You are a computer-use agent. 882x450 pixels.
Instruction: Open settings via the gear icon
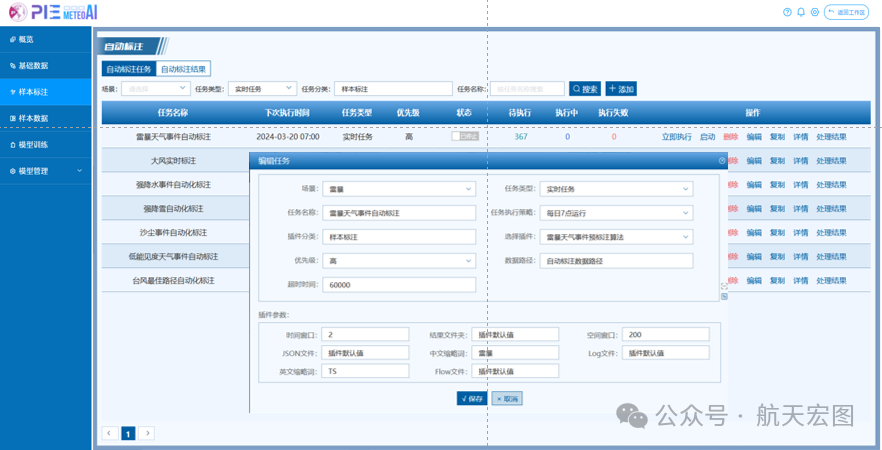815,12
